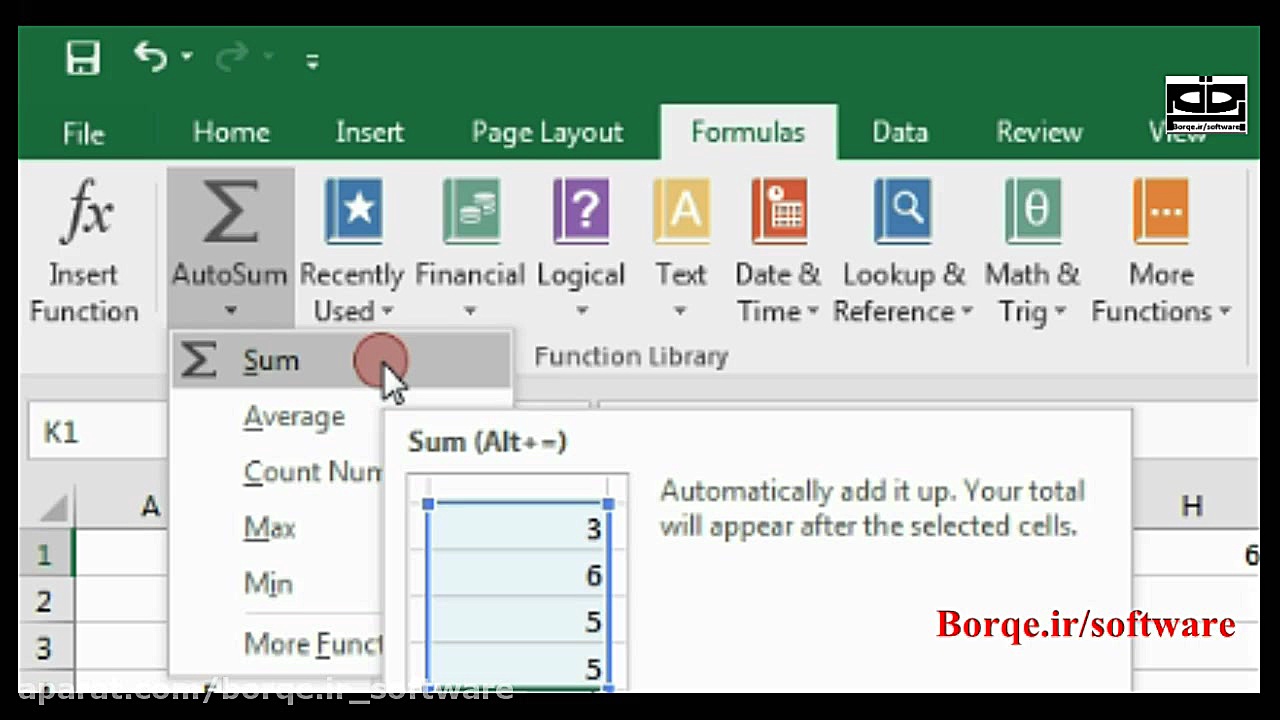Show the Logical functions list
Screen dimensions: 1280x720
[581, 249]
